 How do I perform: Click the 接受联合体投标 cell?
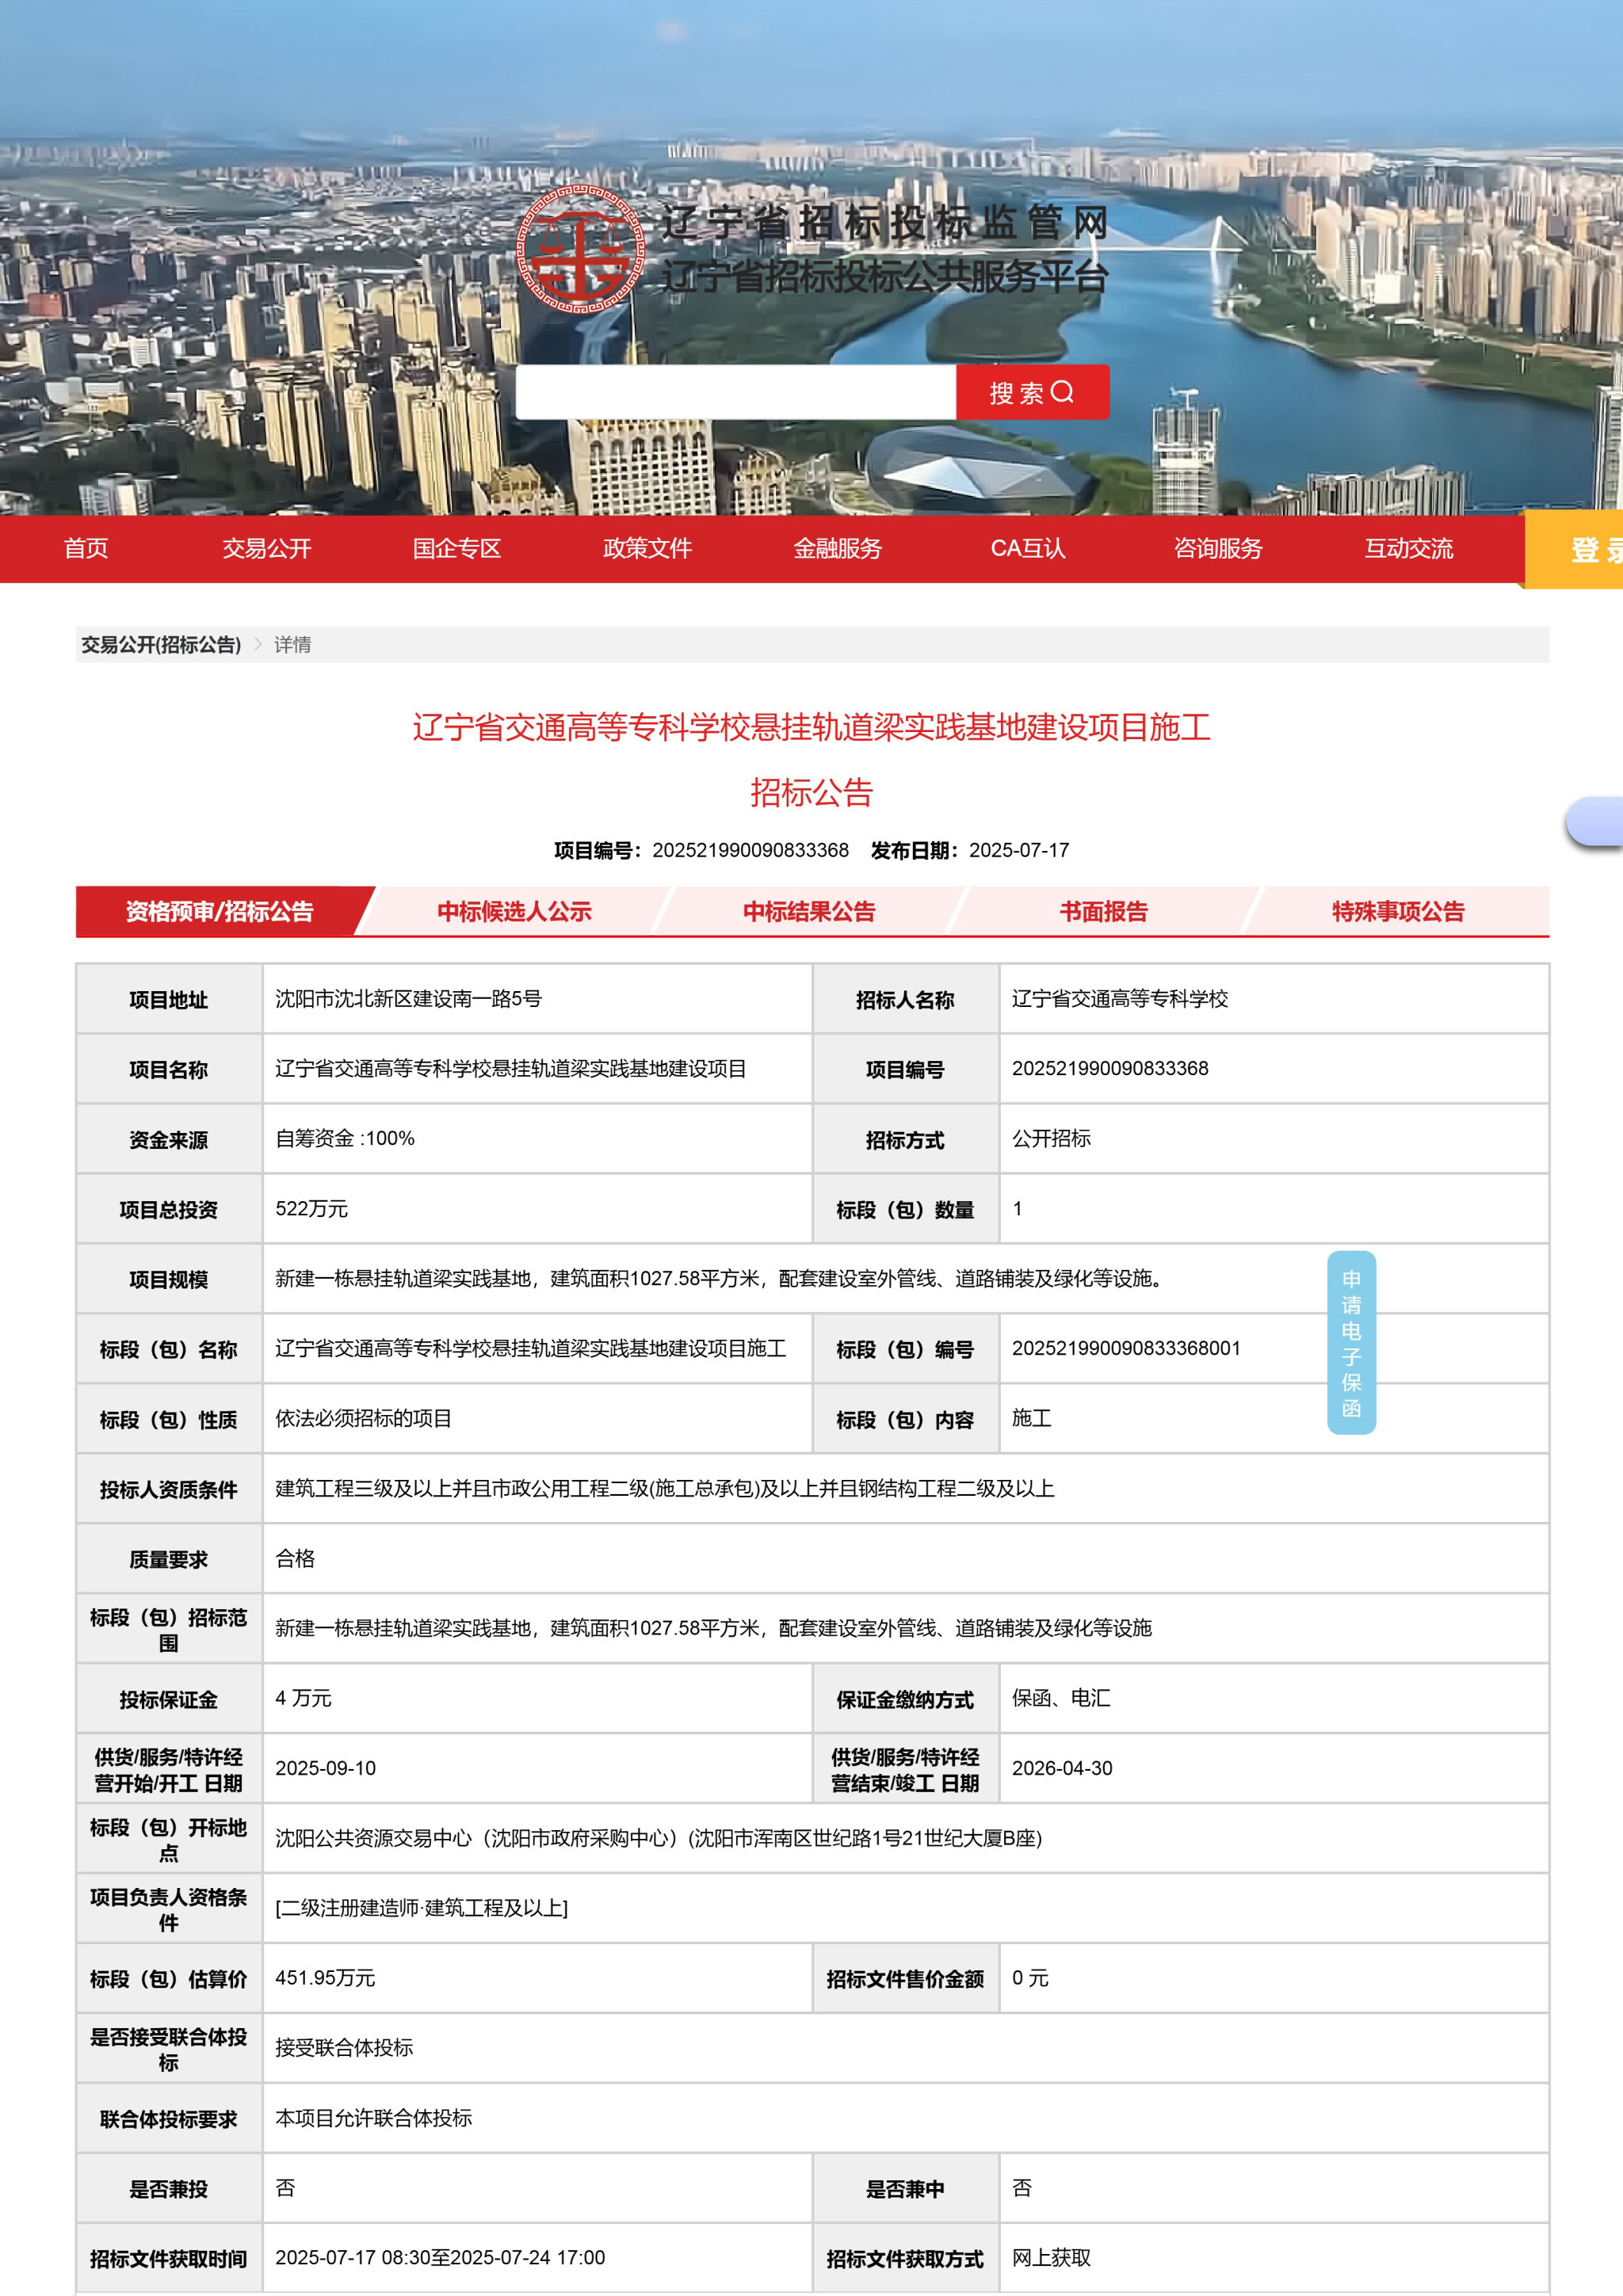(906, 2048)
